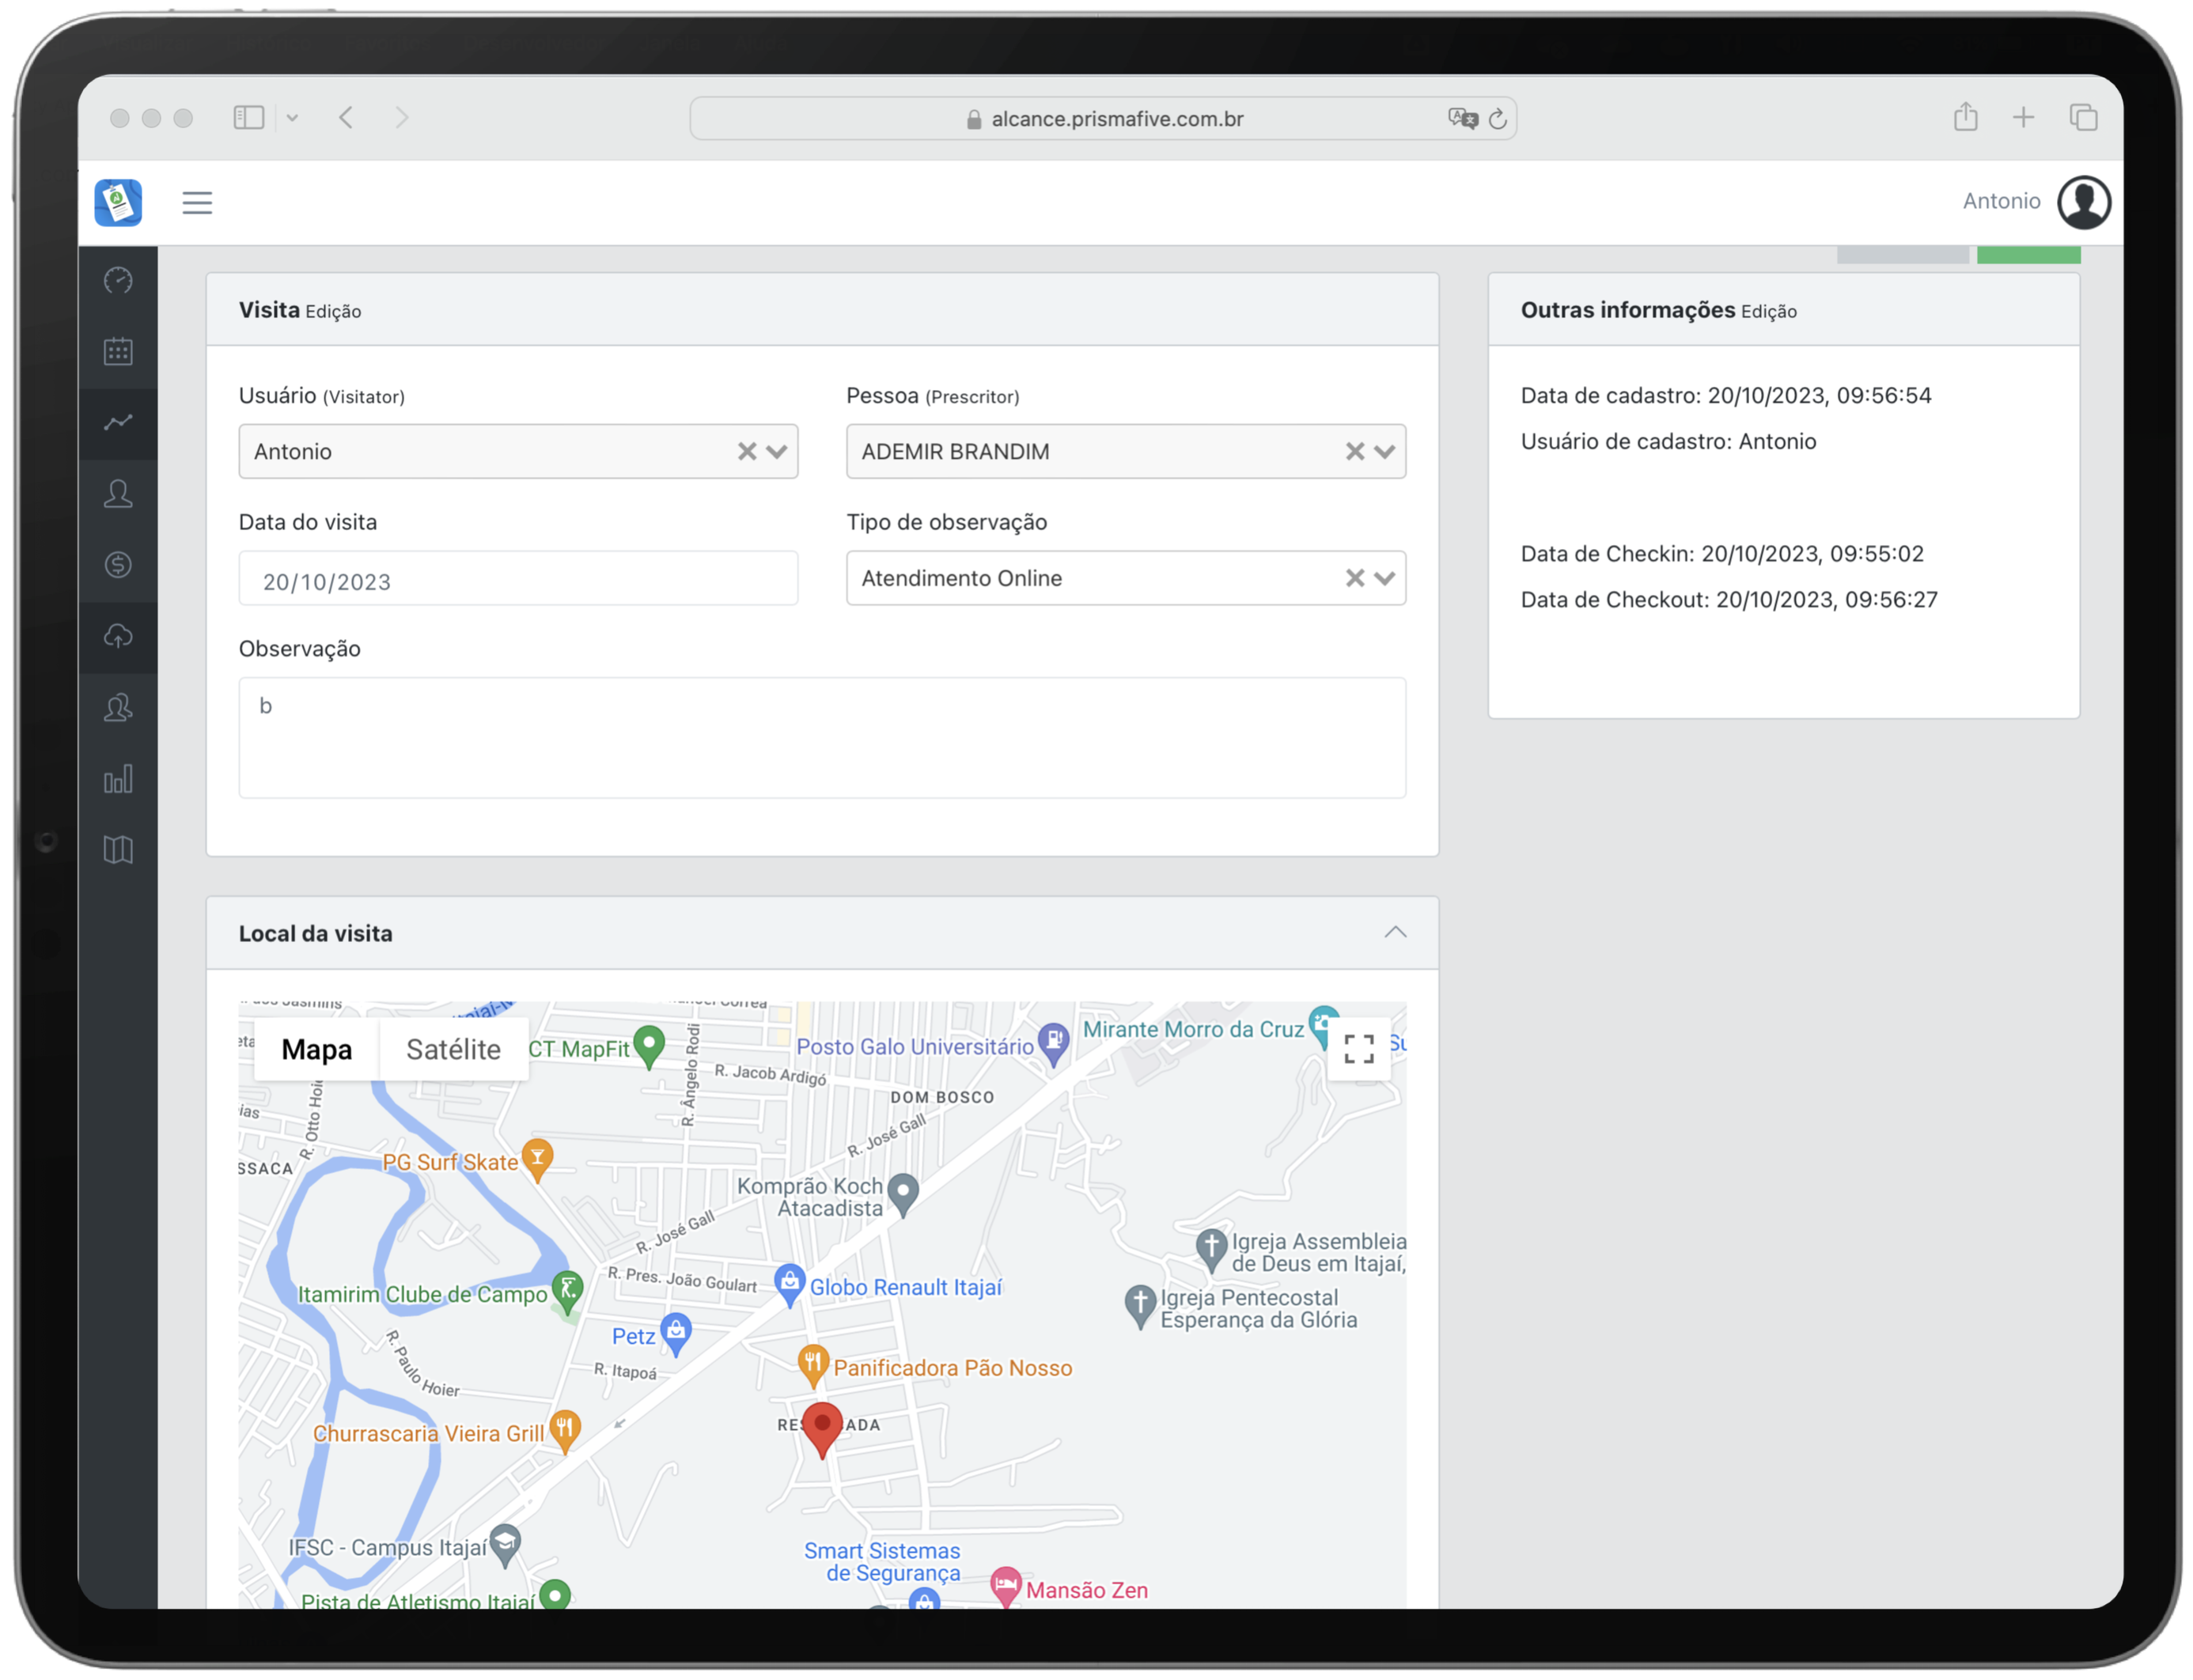Clear the Antonio user selection

(x=746, y=451)
